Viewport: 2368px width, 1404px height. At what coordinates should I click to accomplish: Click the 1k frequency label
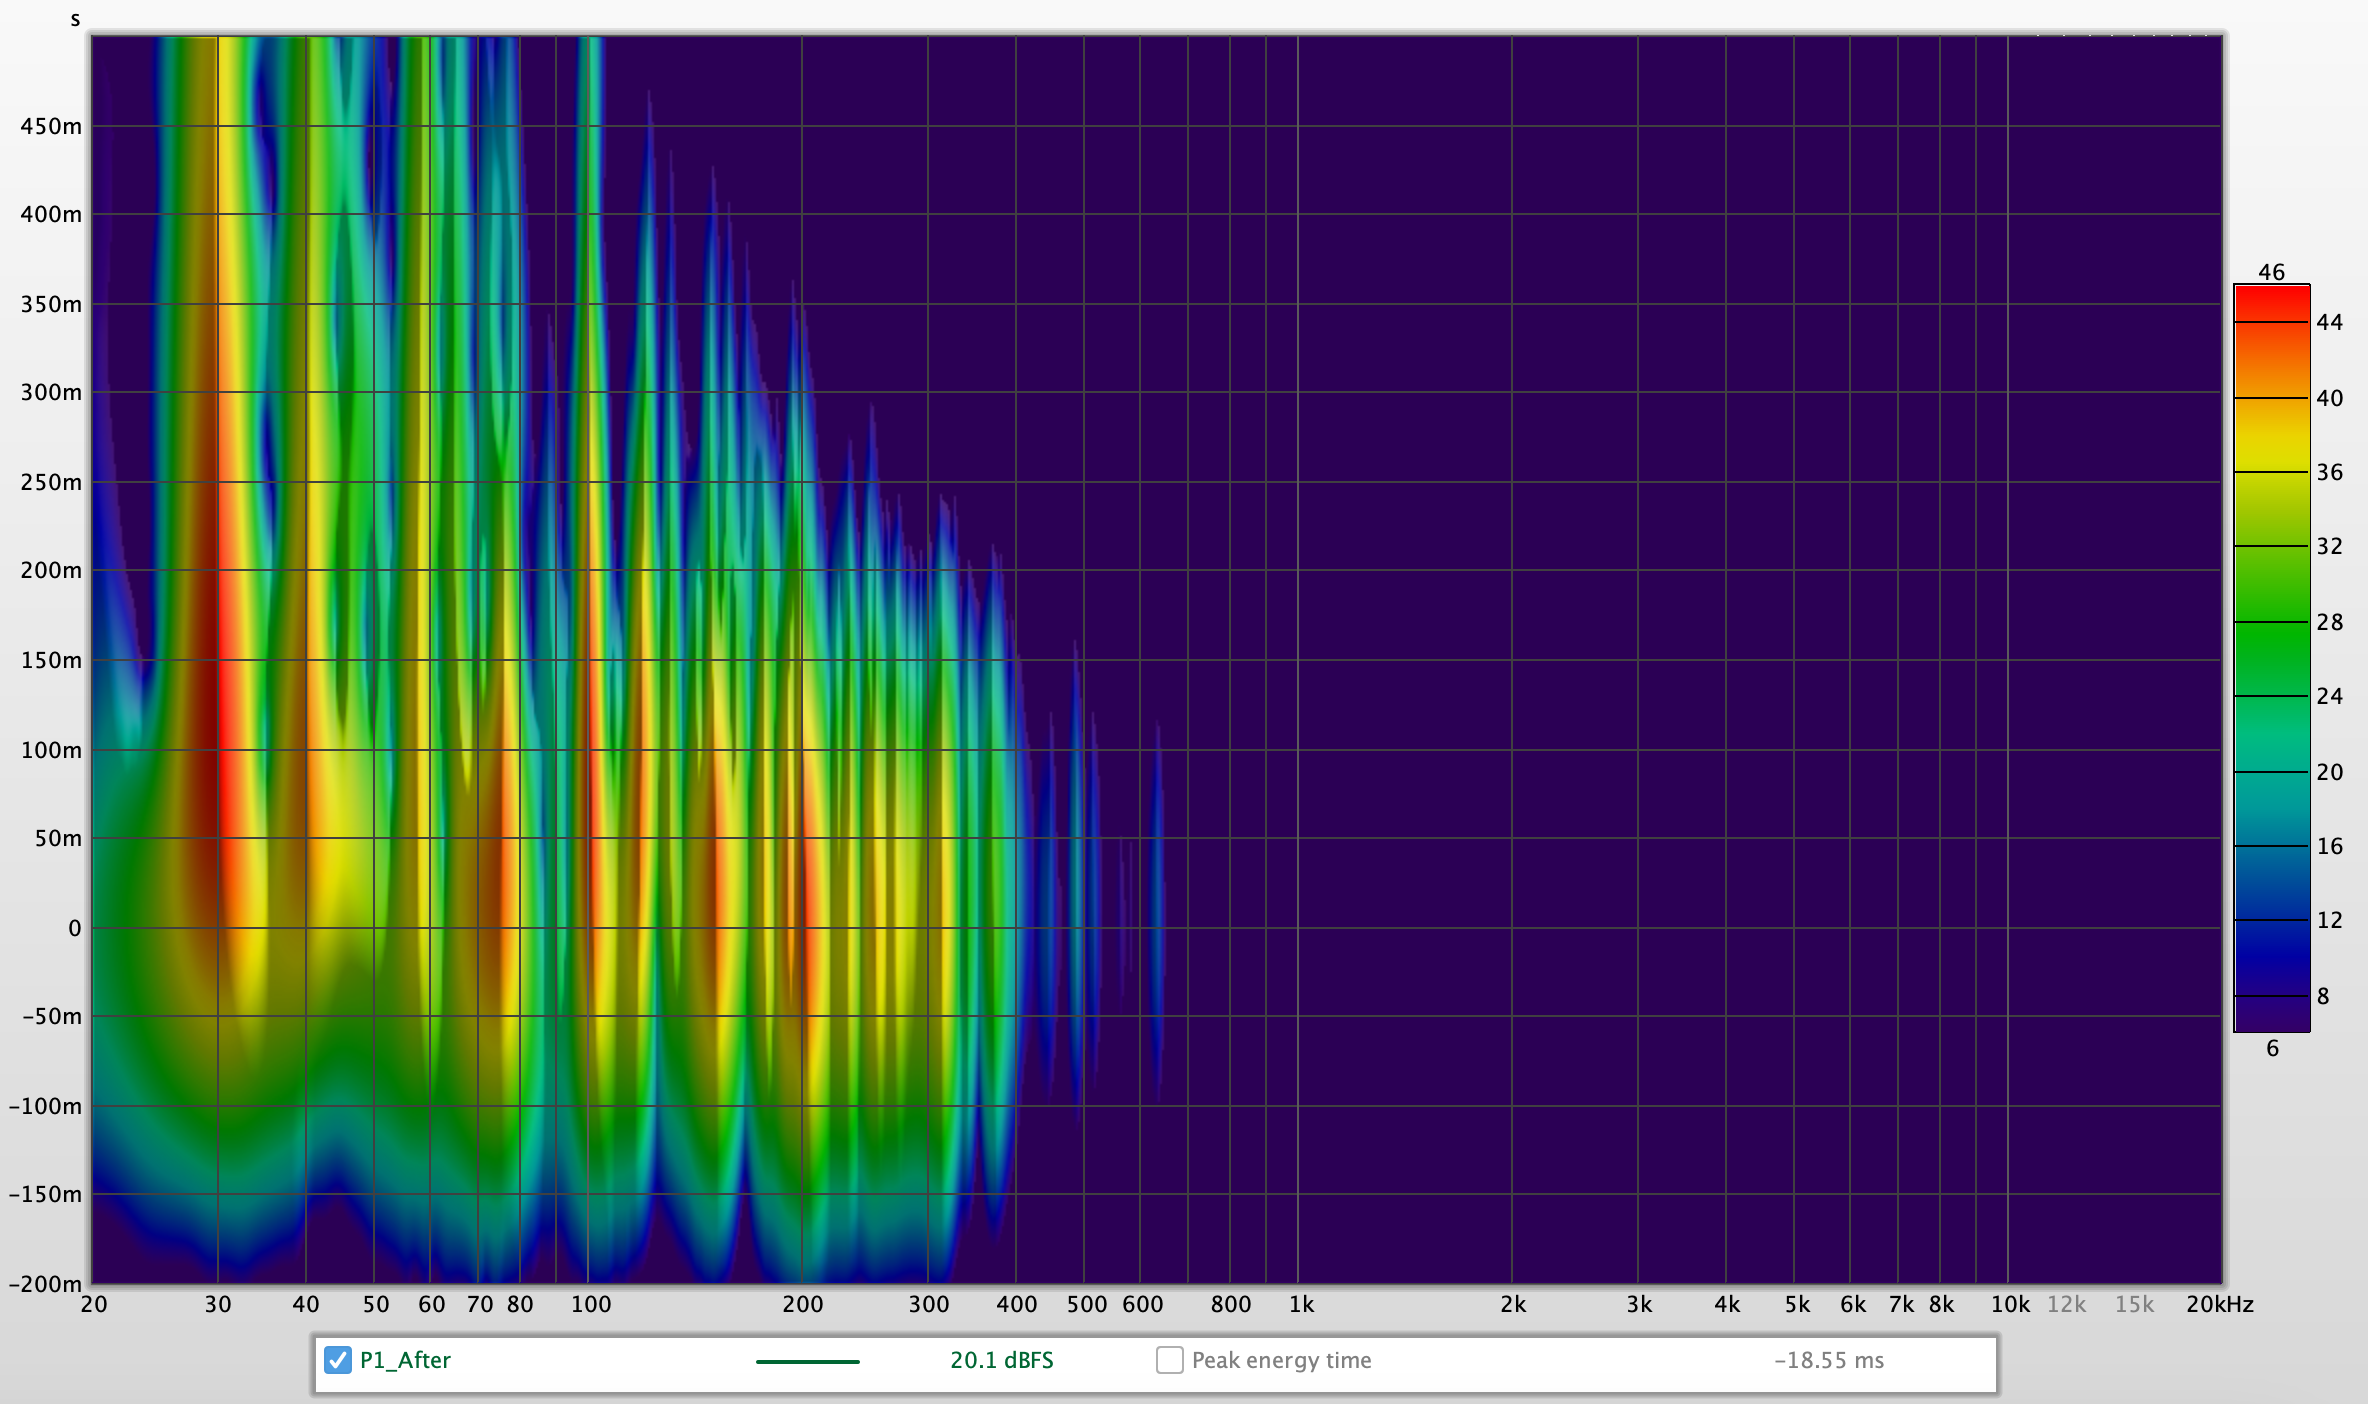(1302, 1304)
